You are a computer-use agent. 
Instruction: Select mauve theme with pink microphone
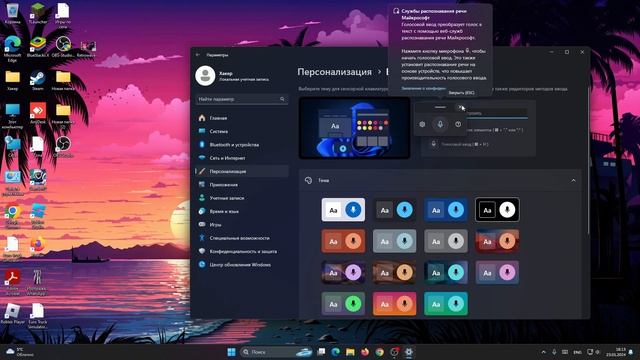tap(497, 272)
